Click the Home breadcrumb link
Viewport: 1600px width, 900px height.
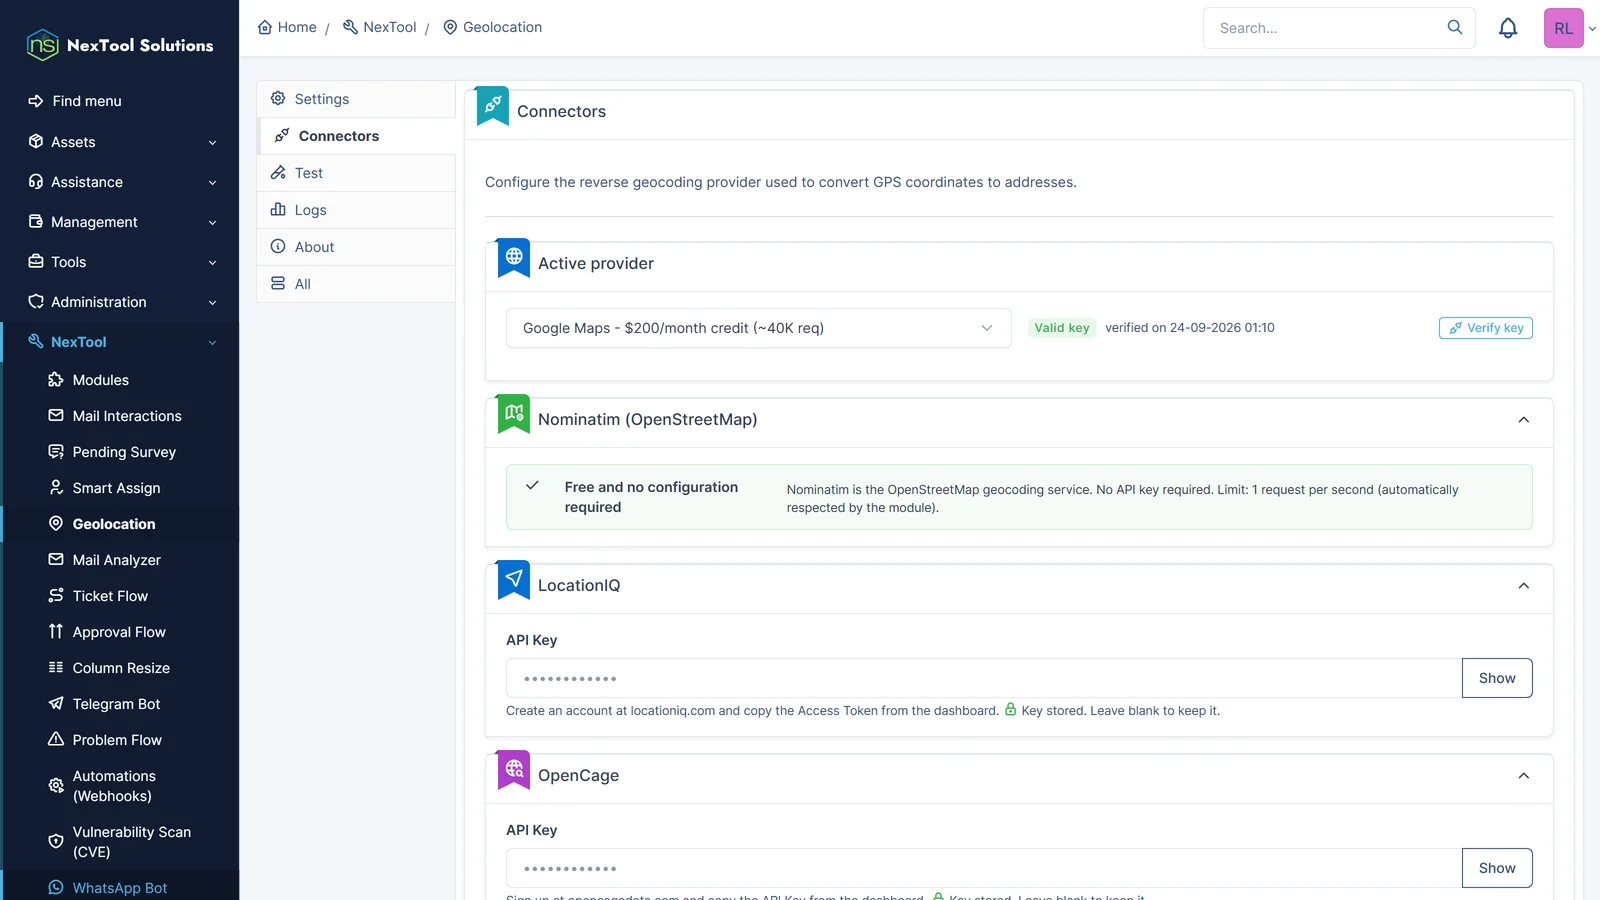[287, 27]
